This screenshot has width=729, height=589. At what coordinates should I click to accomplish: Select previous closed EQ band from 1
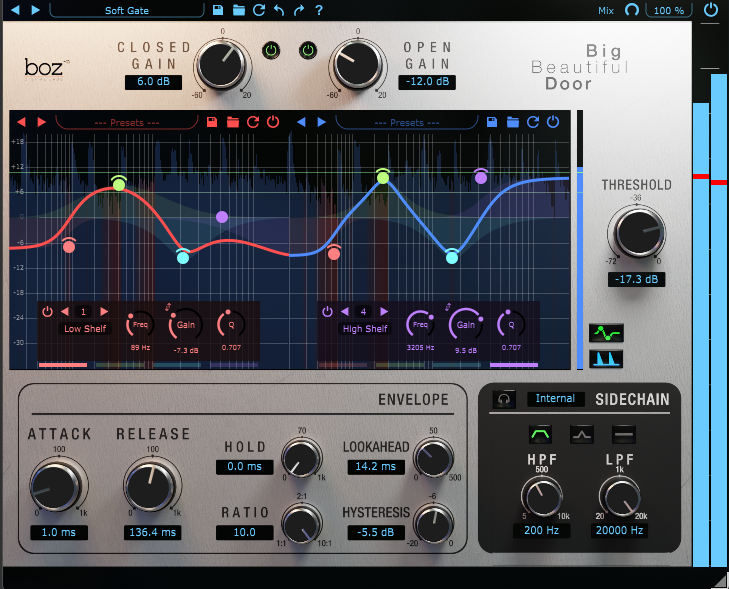click(x=65, y=311)
